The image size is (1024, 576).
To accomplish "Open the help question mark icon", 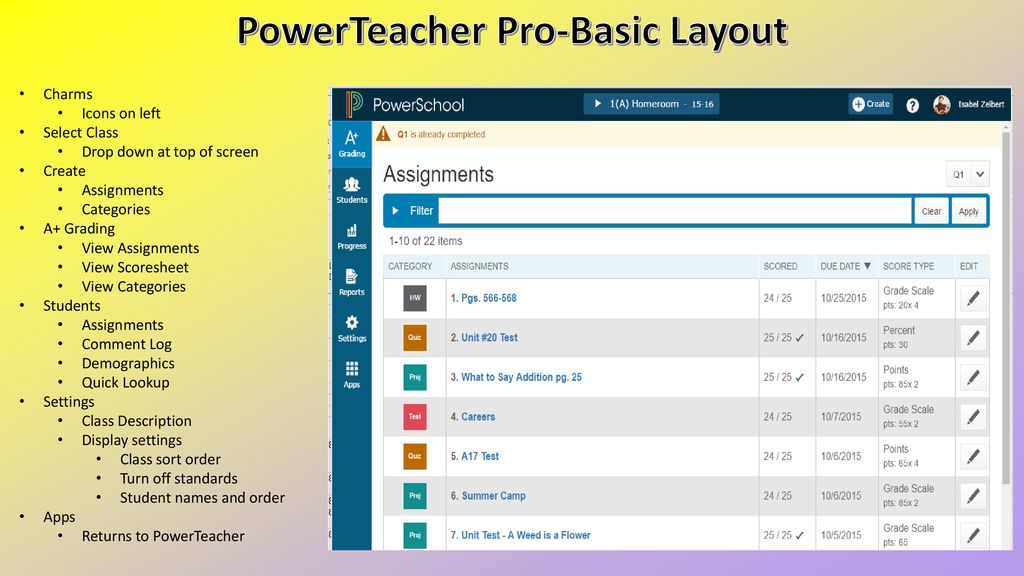I will (912, 105).
